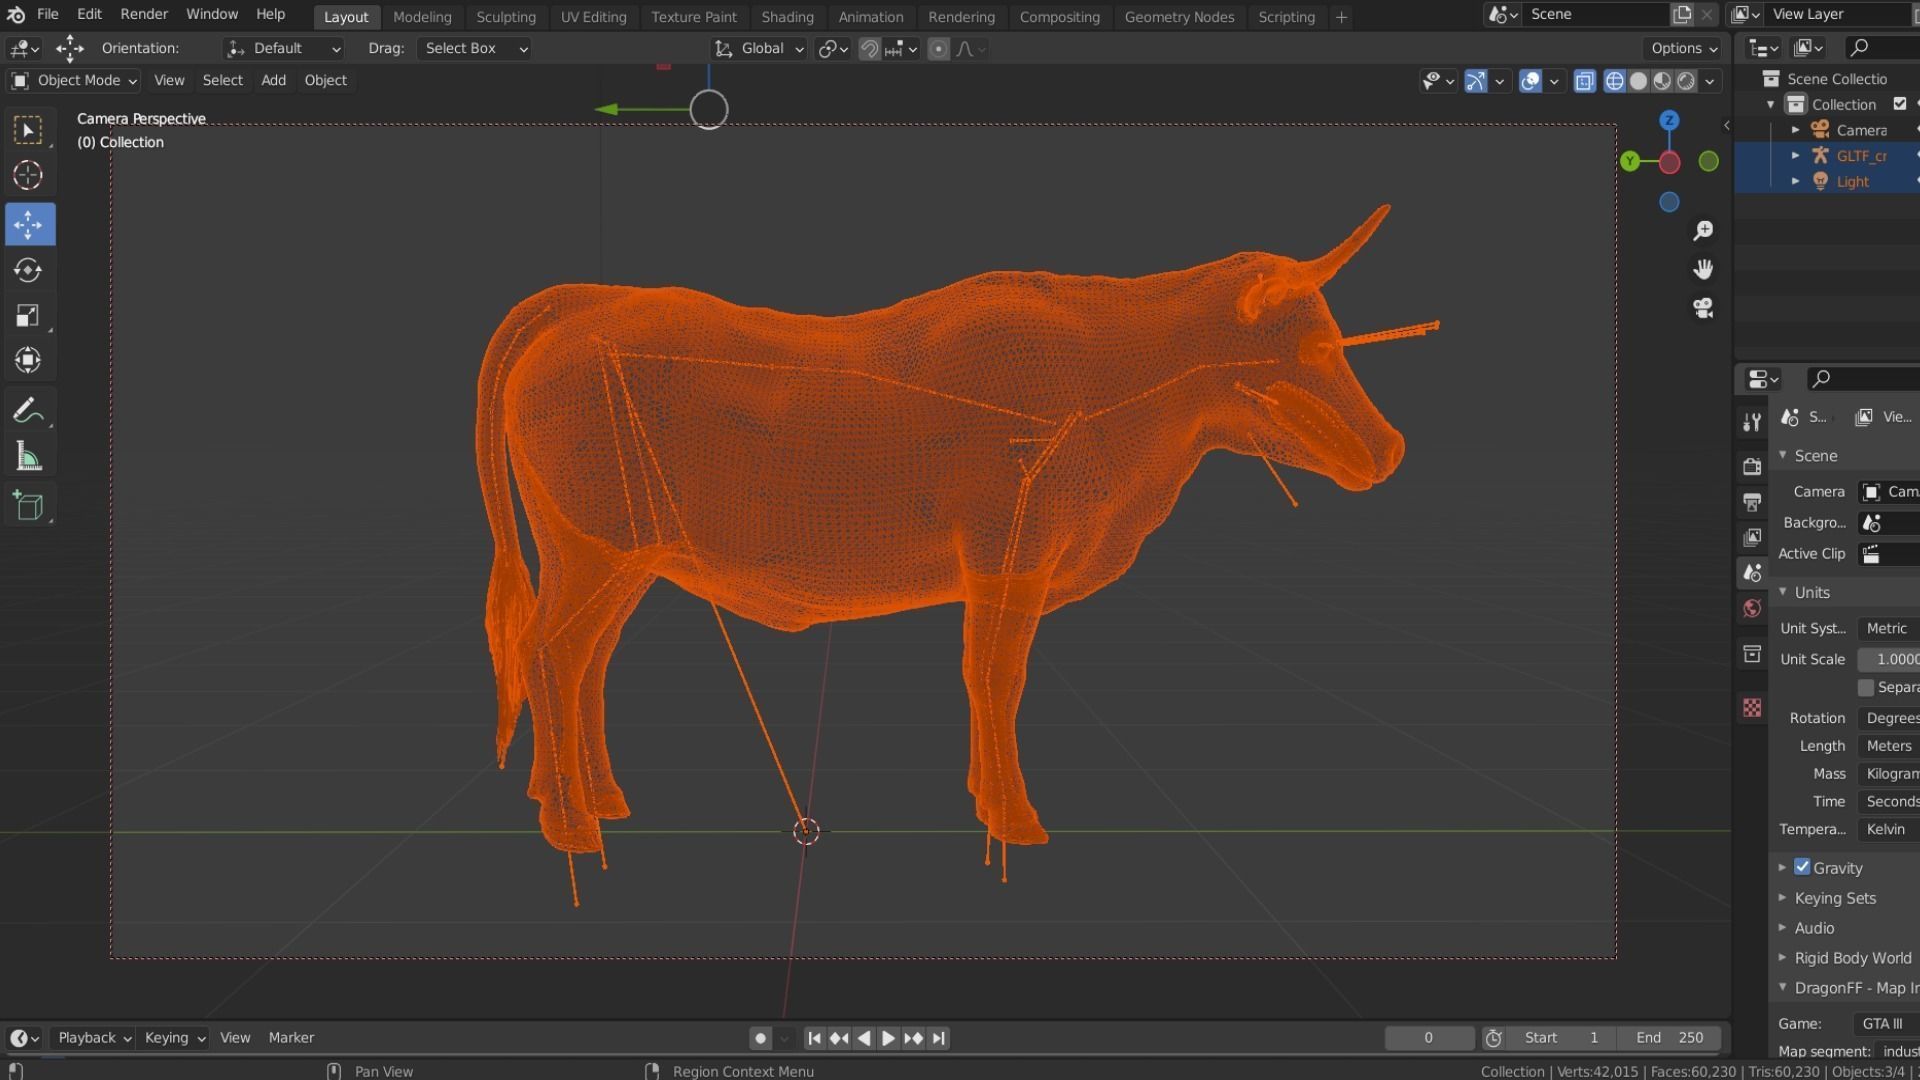
Task: Click the Blender logo menu icon
Action: 16,15
